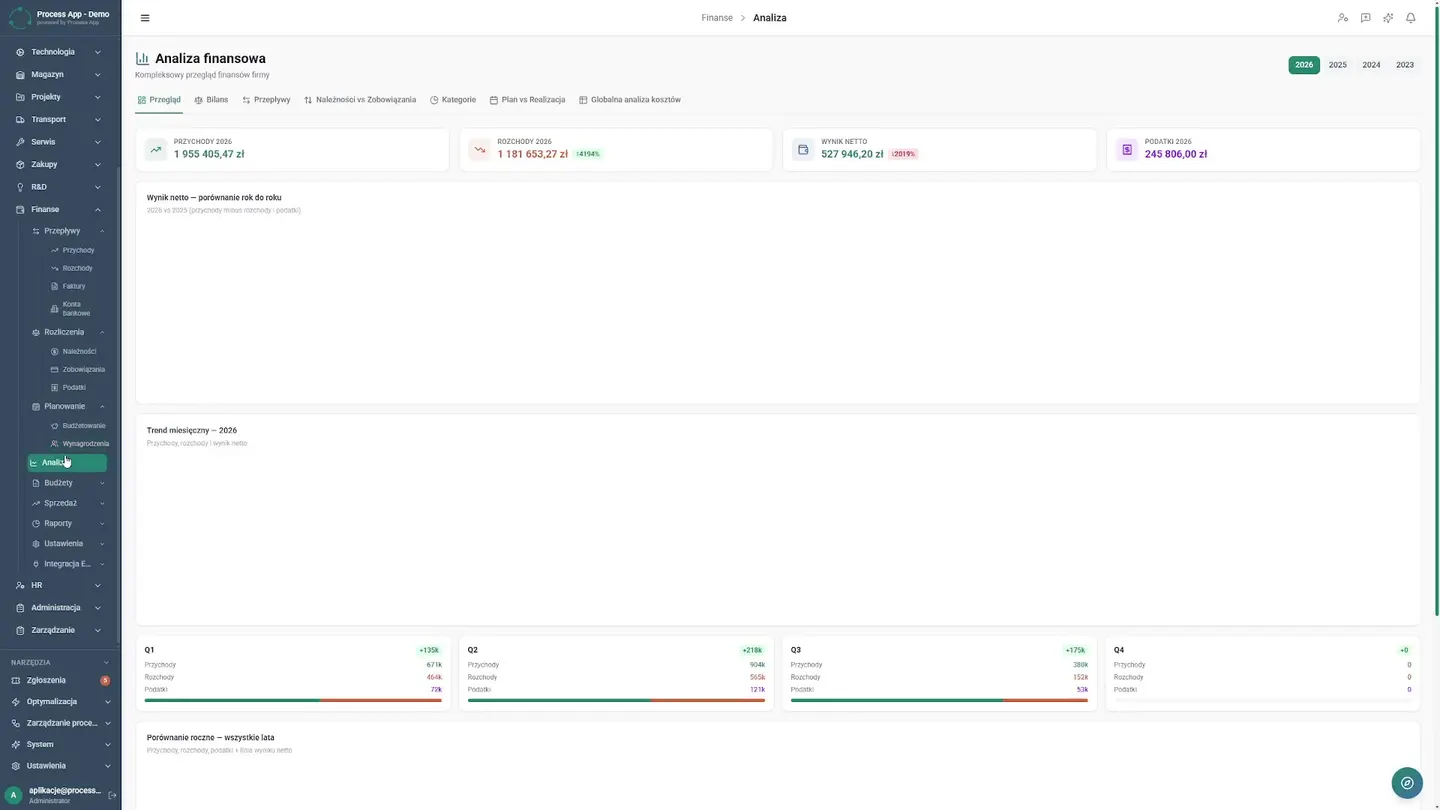Click the Q1 green-orange progress bar

pyautogui.click(x=293, y=700)
